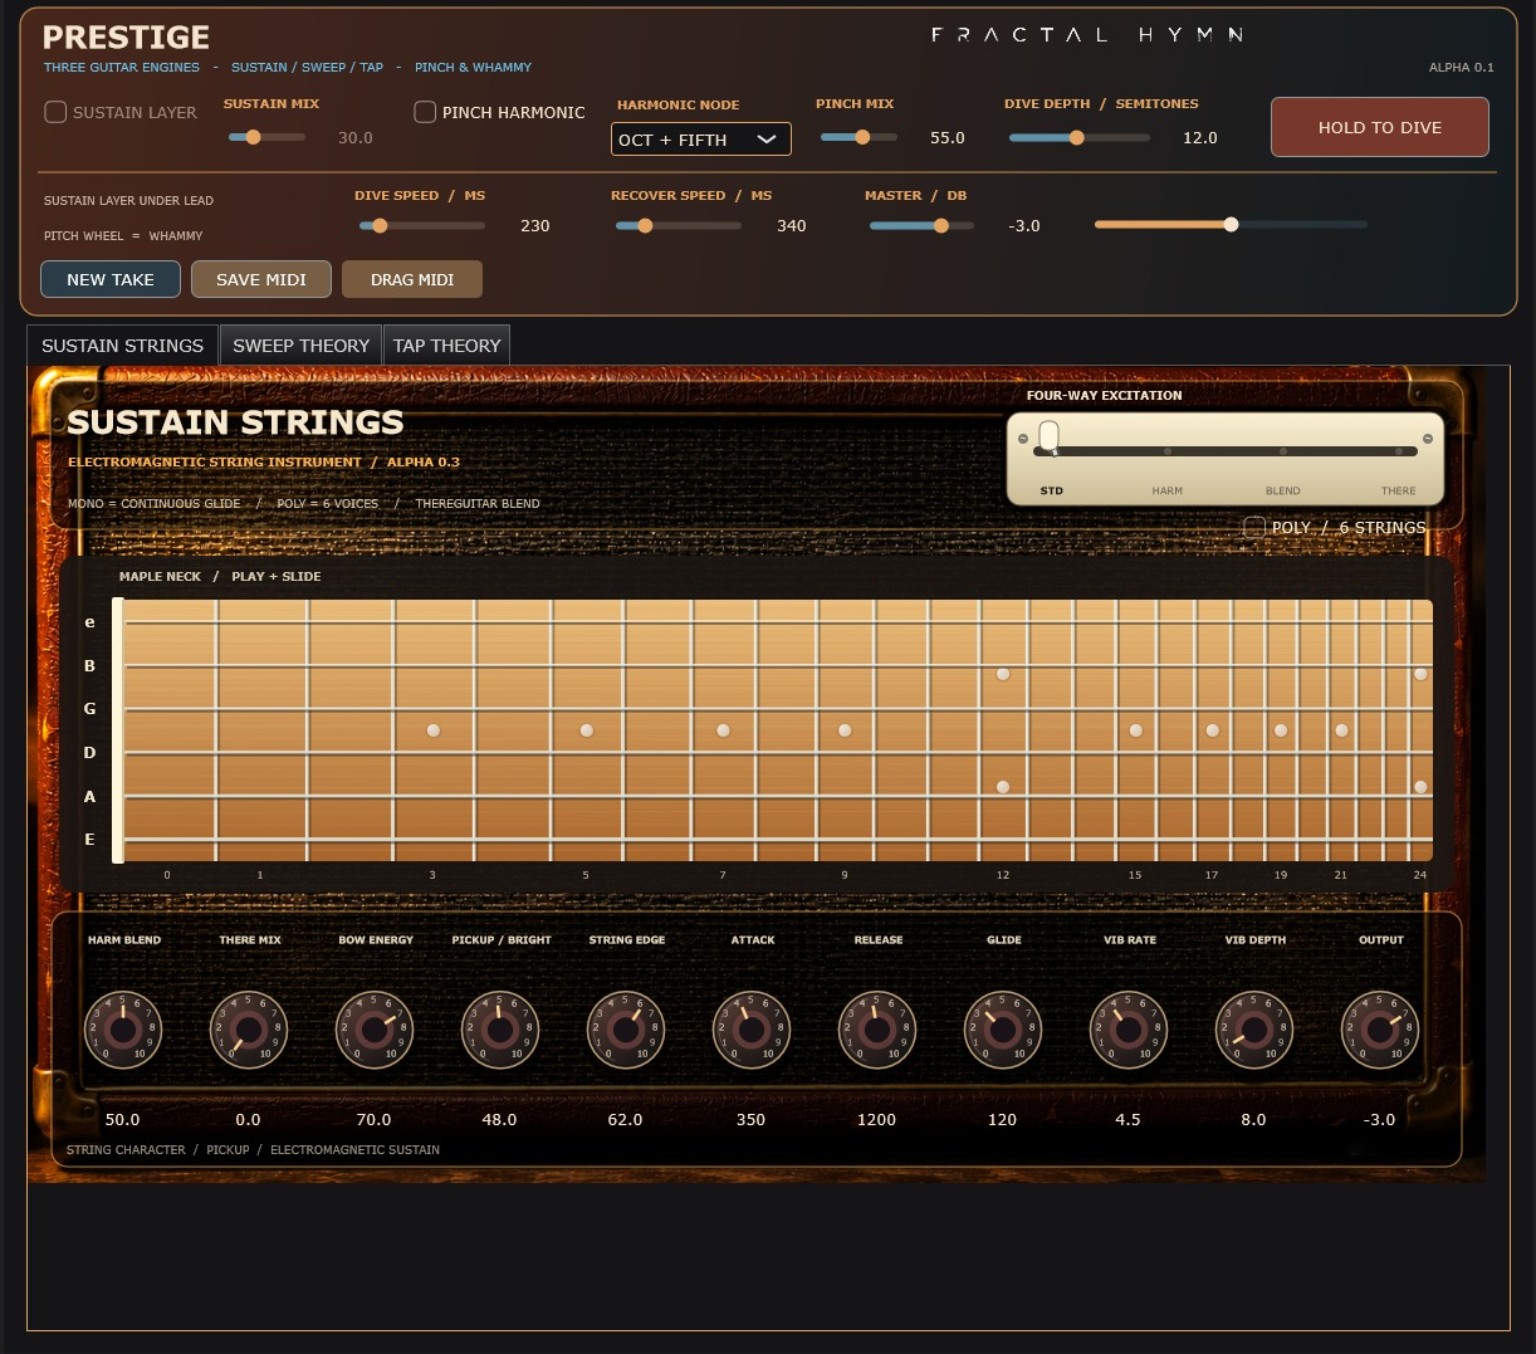Image resolution: width=1536 pixels, height=1354 pixels.
Task: Click the Release value 1200
Action: (876, 1120)
